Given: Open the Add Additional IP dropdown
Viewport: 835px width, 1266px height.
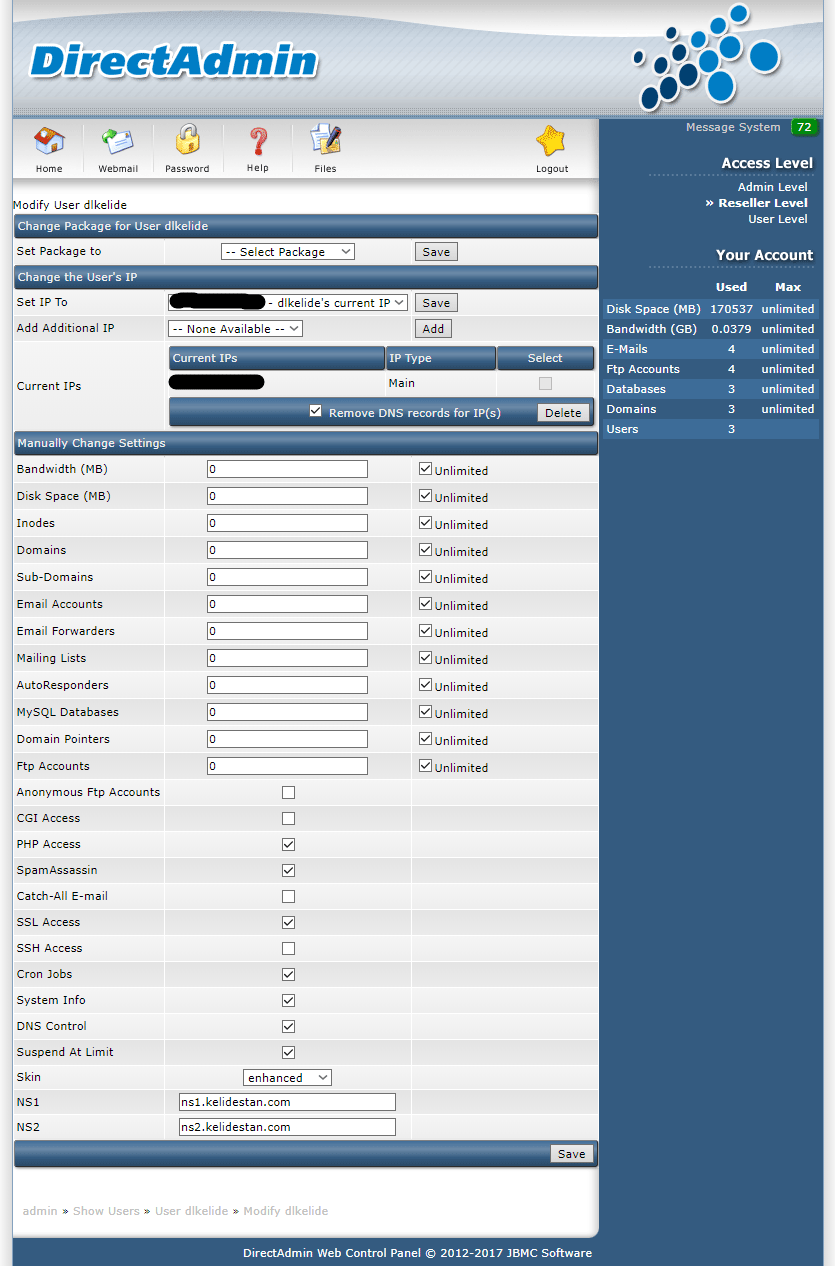Looking at the screenshot, I should (x=235, y=328).
